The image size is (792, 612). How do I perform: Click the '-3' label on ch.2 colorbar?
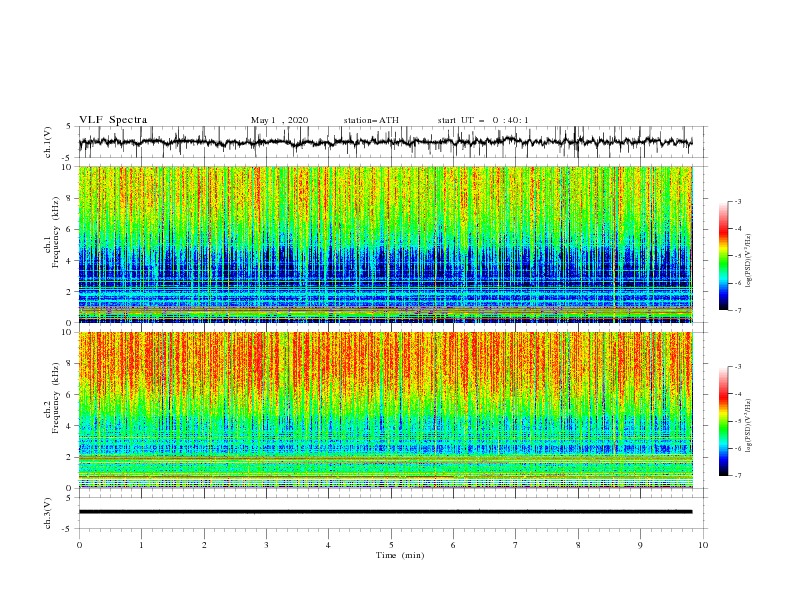coord(738,367)
